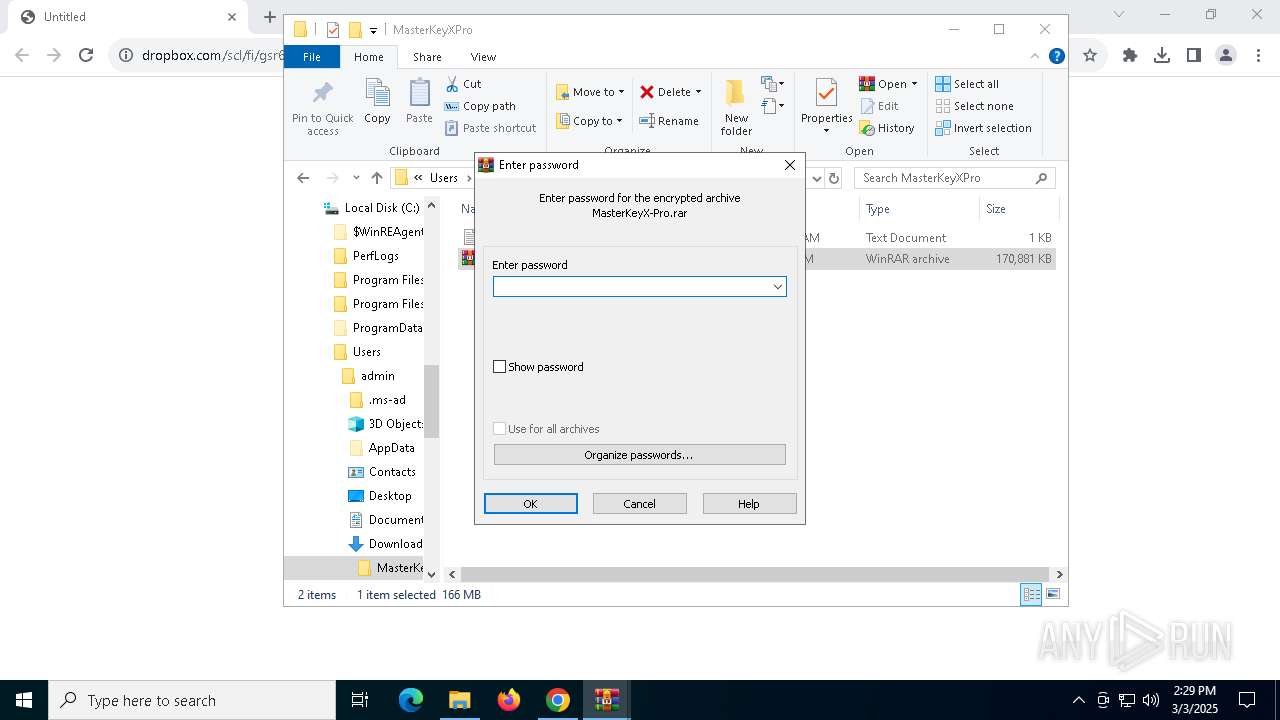Screen dimensions: 1280x720
Task: Click Organize passwords button
Action: pos(640,455)
